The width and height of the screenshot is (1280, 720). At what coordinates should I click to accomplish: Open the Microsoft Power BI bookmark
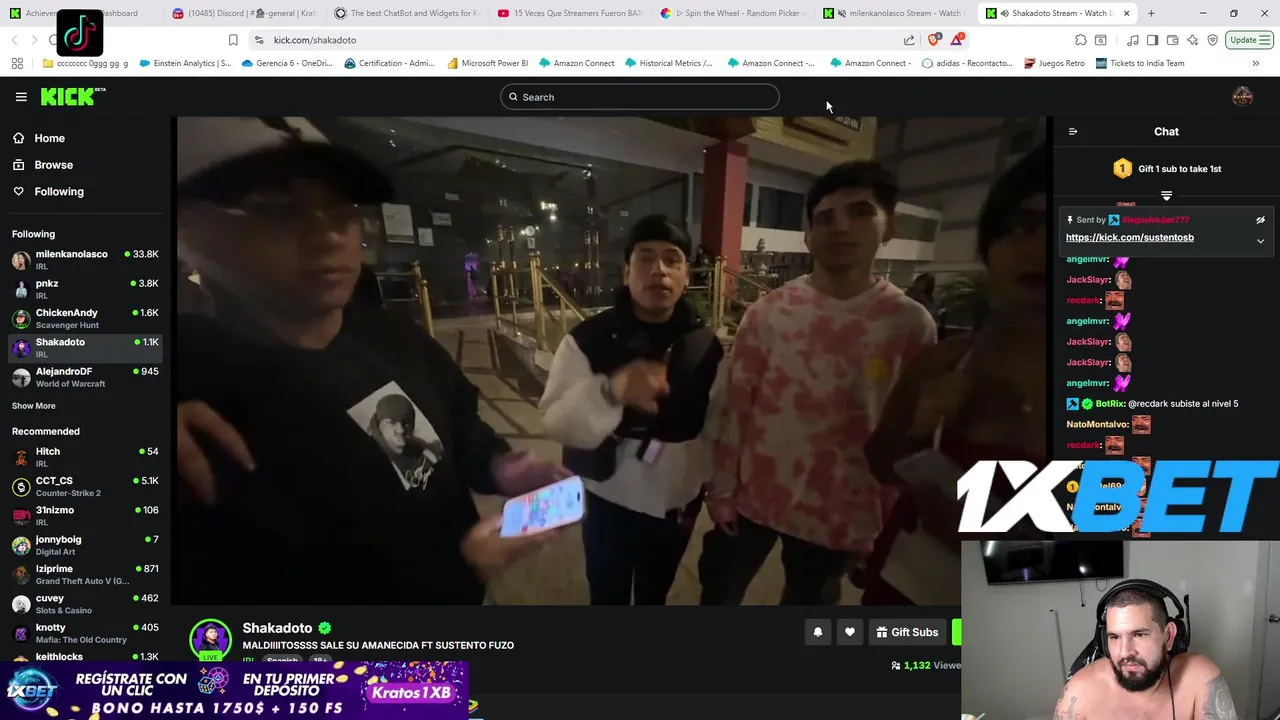(x=488, y=63)
